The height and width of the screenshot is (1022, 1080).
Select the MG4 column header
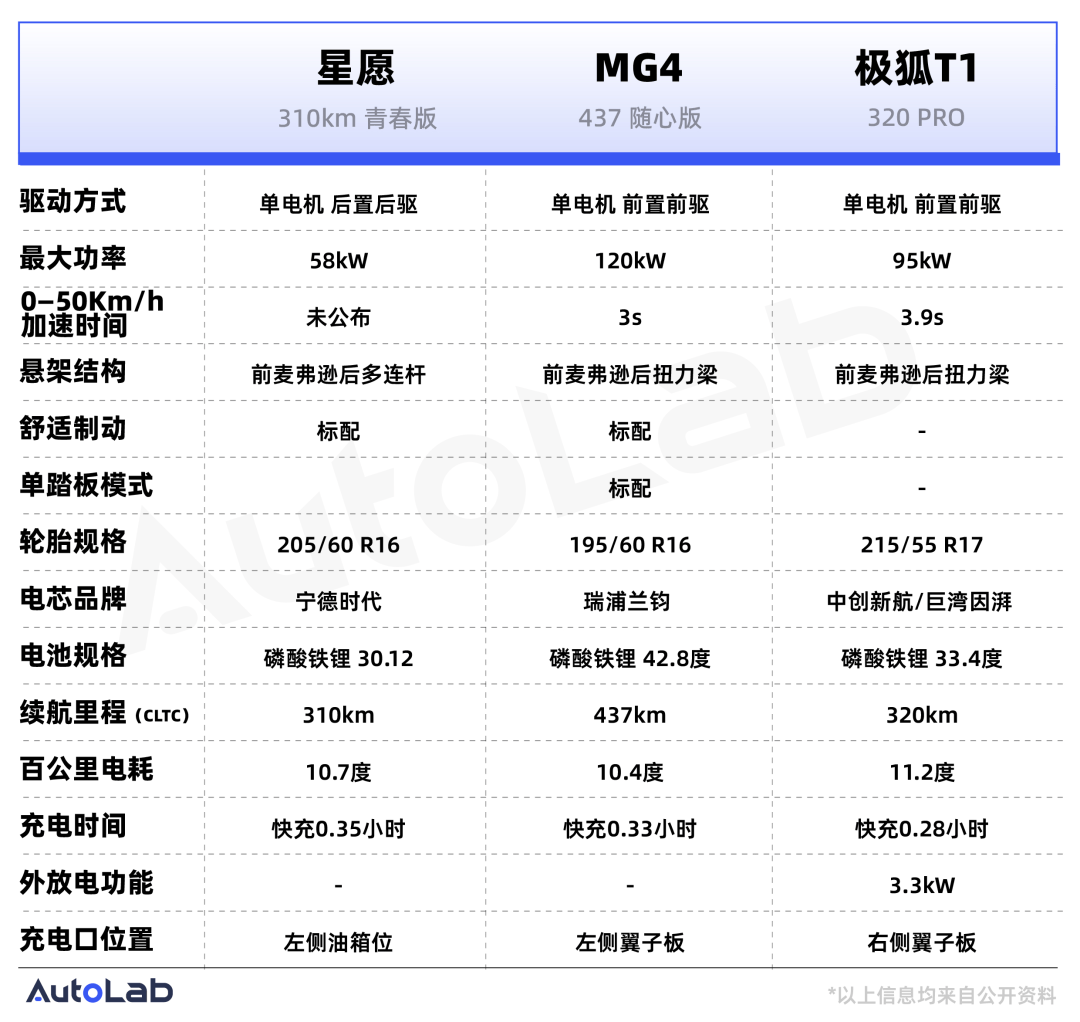tap(639, 69)
